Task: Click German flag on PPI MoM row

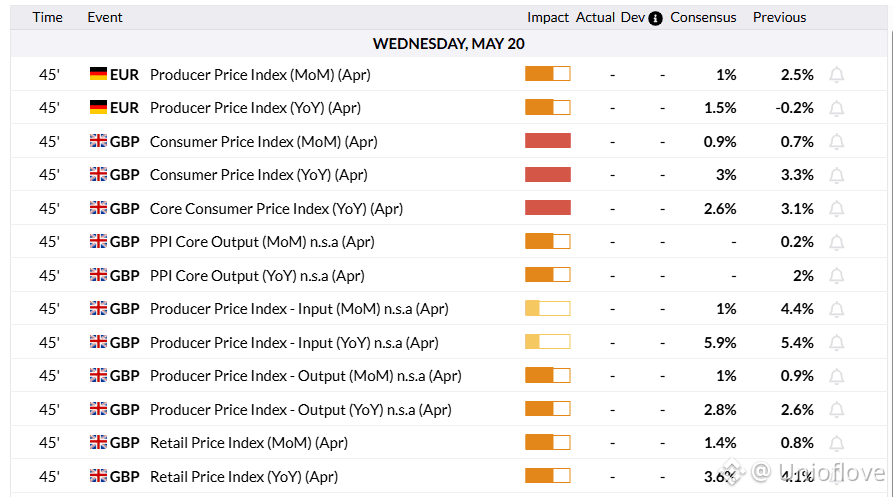Action: pyautogui.click(x=98, y=73)
